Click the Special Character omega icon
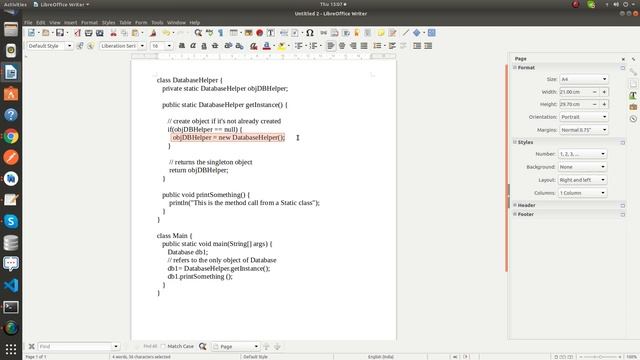Viewport: 640px width, 360px height. point(310,33)
